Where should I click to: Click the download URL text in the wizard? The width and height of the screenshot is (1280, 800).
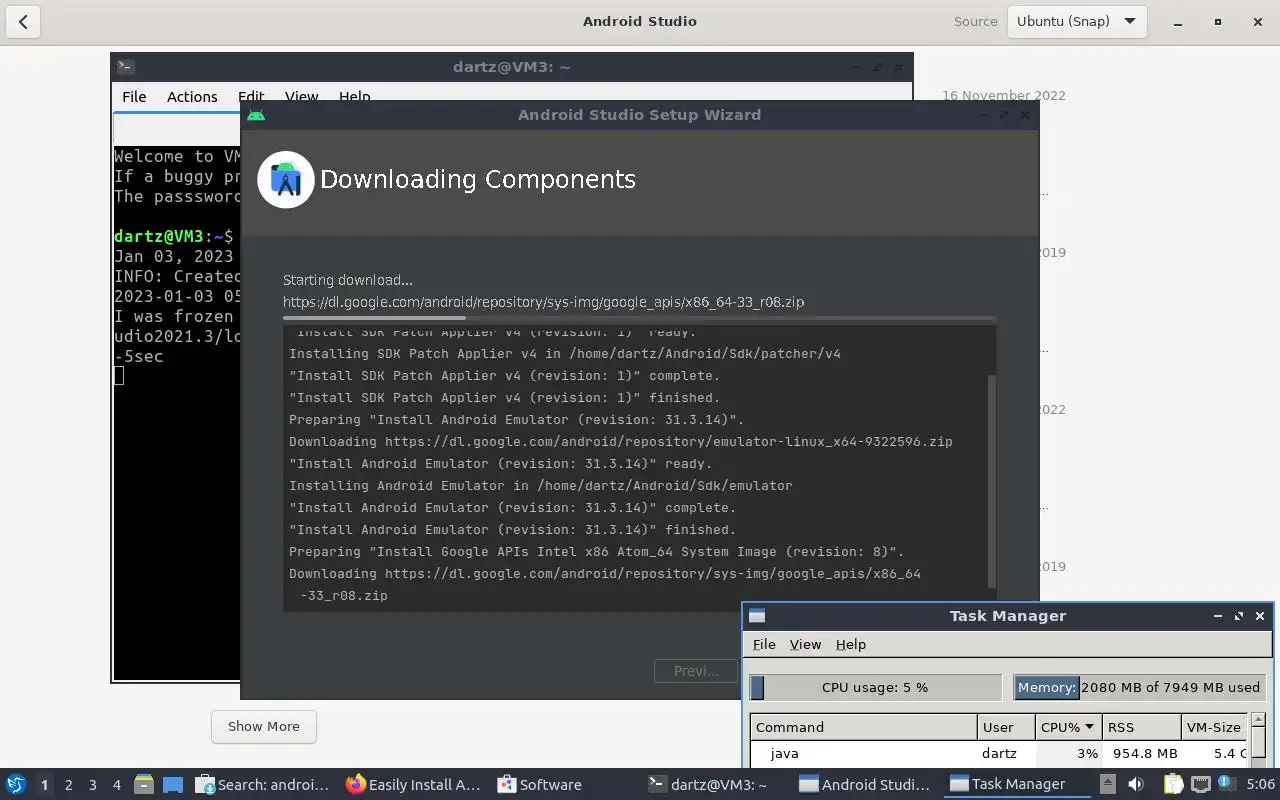543,302
